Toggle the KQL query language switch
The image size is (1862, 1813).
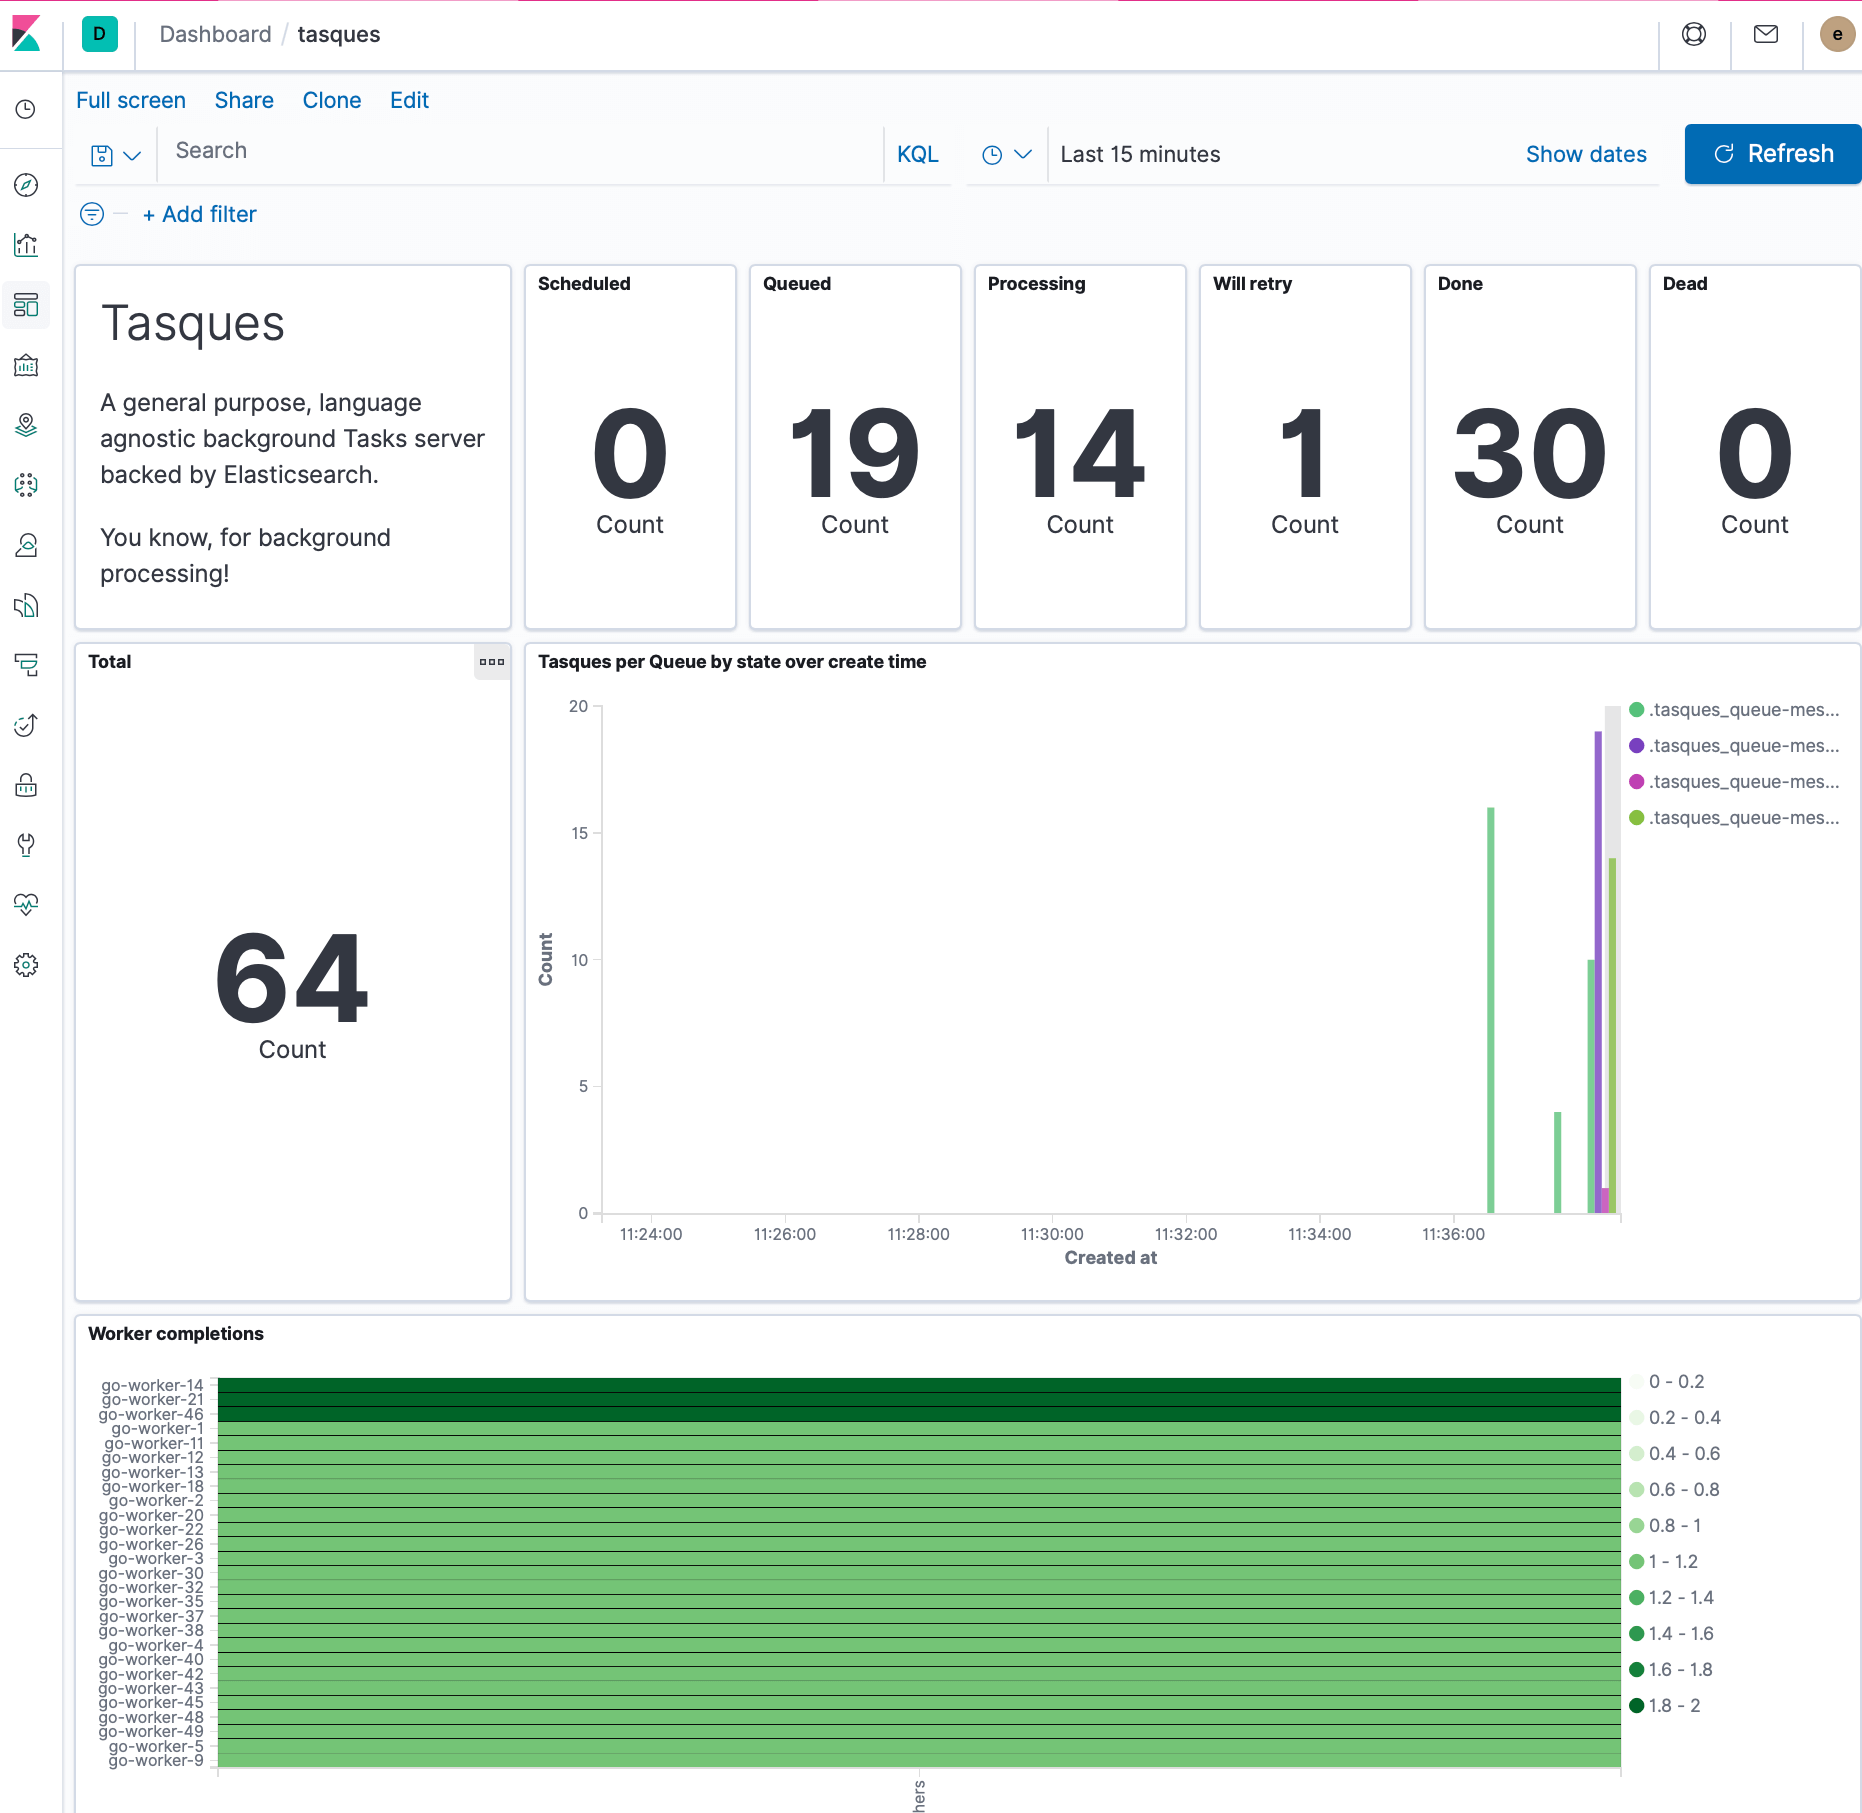[x=917, y=154]
